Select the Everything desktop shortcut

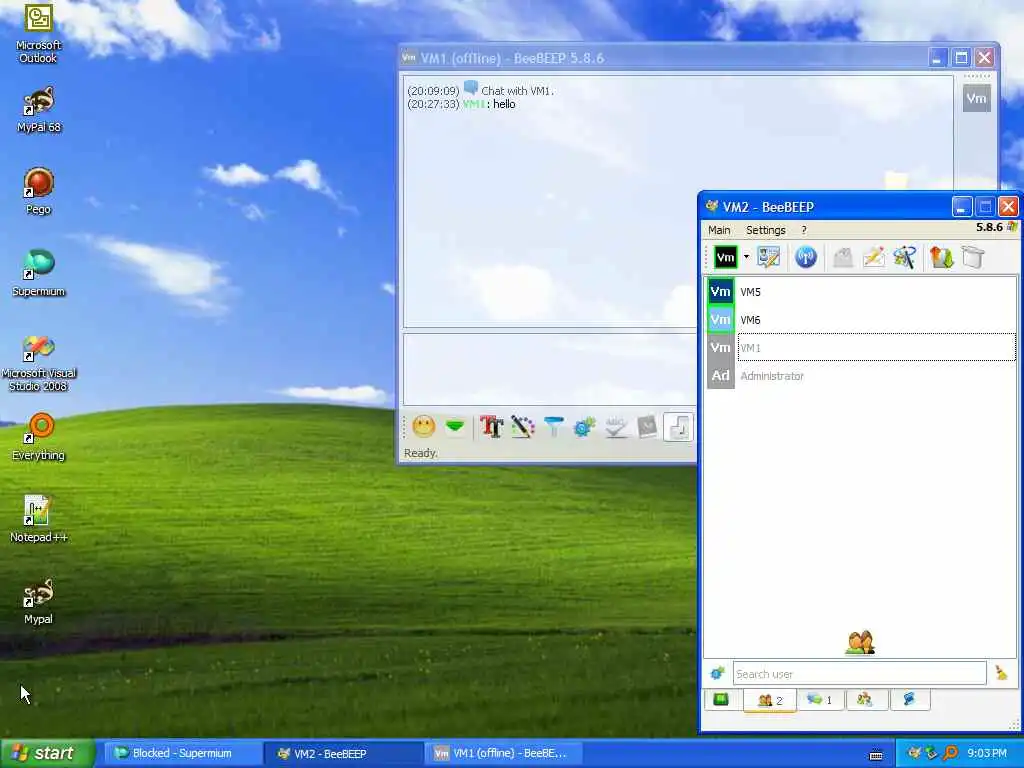pos(38,437)
